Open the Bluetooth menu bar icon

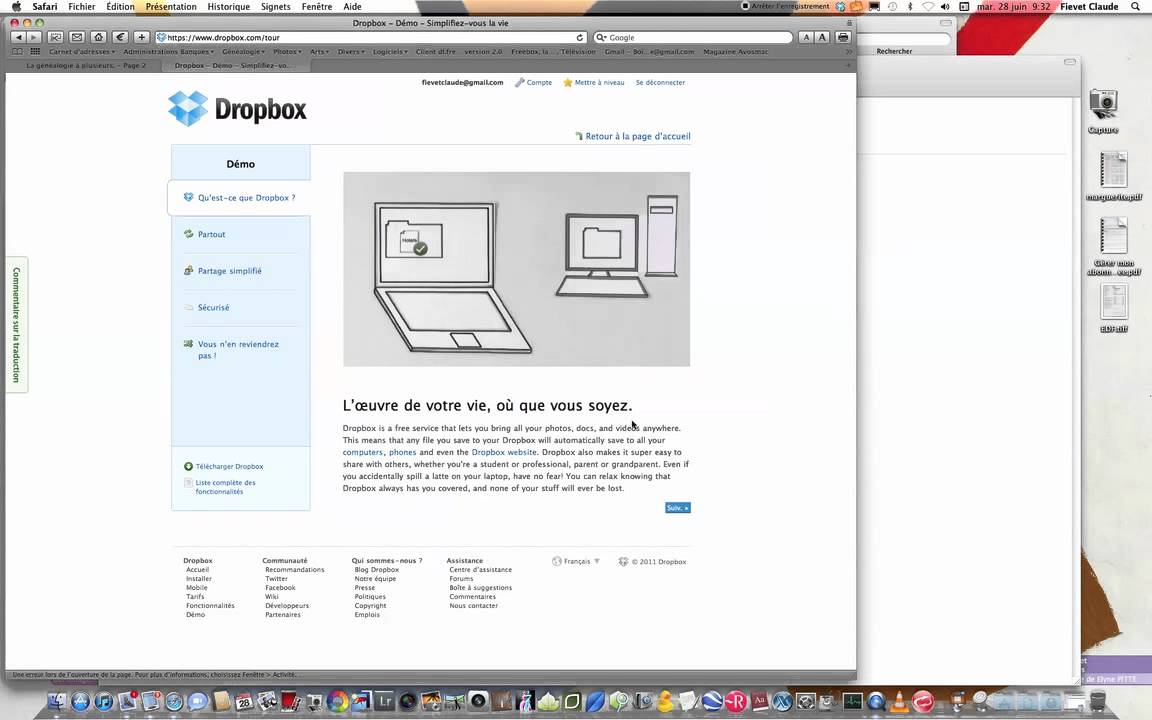pos(910,7)
